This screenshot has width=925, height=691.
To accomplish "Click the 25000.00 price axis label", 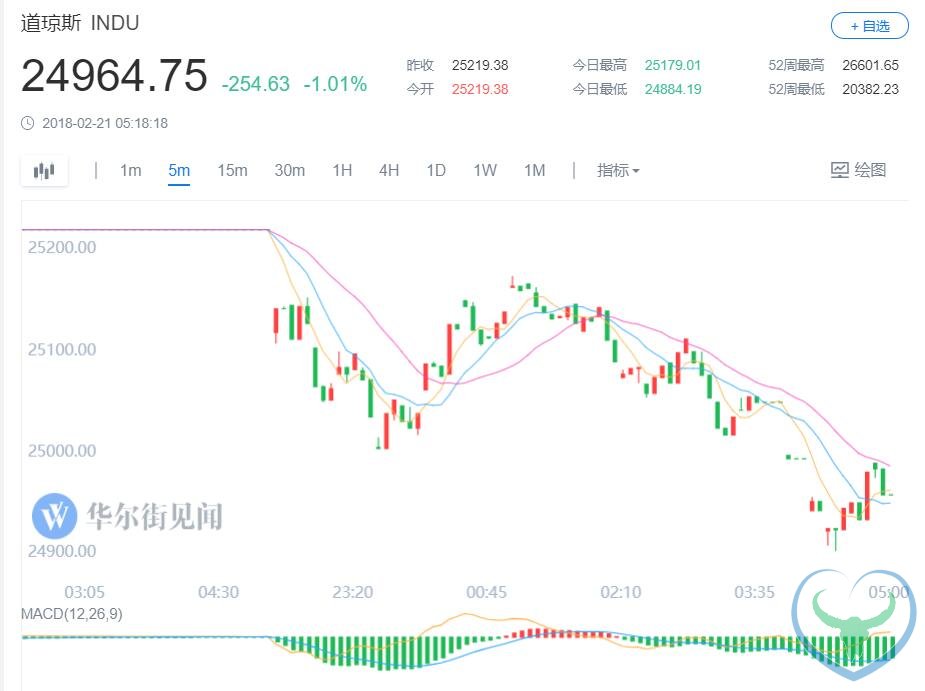I will click(x=62, y=451).
